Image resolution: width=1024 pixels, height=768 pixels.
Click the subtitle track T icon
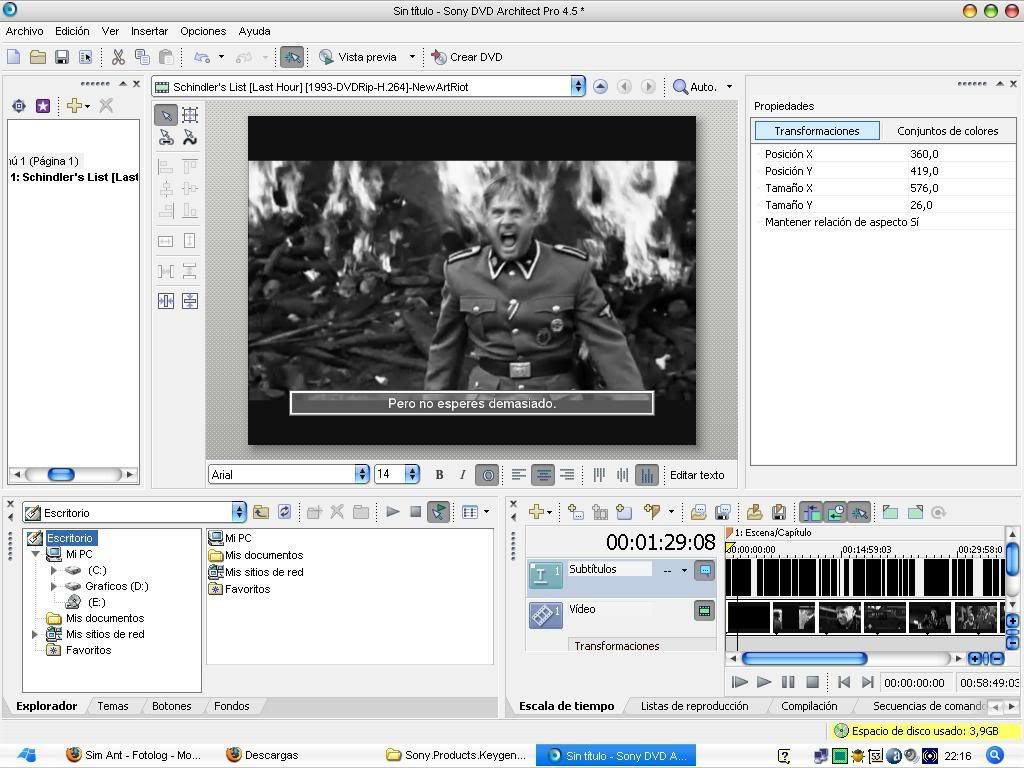pyautogui.click(x=544, y=574)
